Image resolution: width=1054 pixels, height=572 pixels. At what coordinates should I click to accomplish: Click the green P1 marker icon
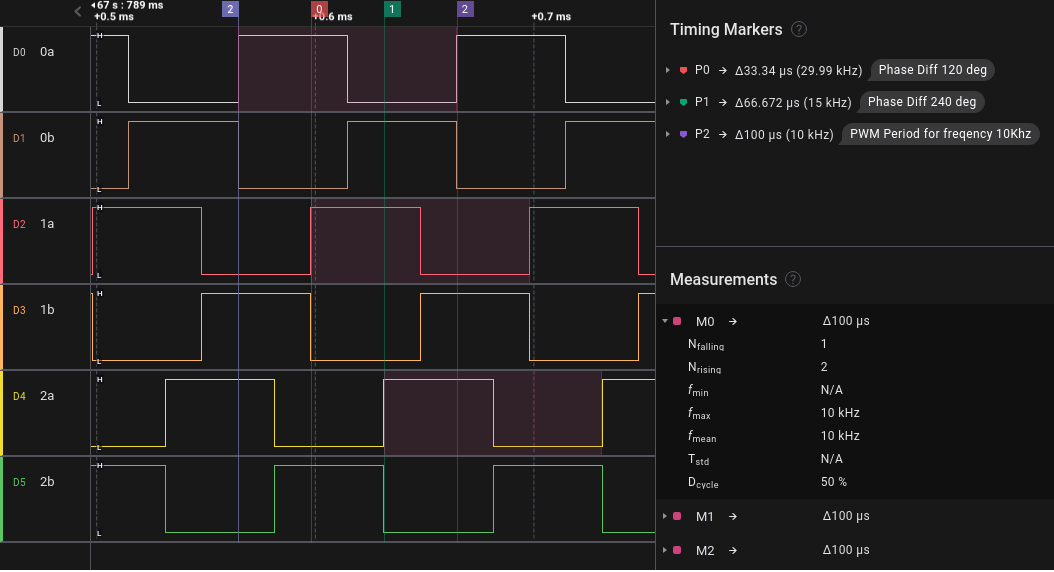pos(683,102)
